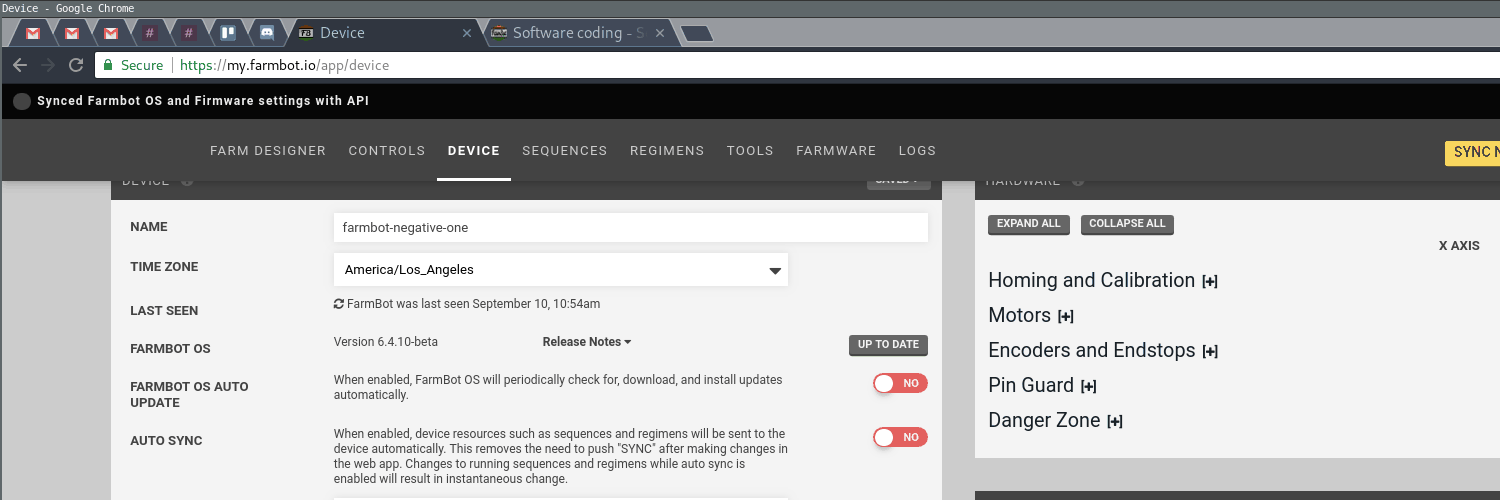
Task: Switch to the Discord browser tab
Action: pos(267,33)
